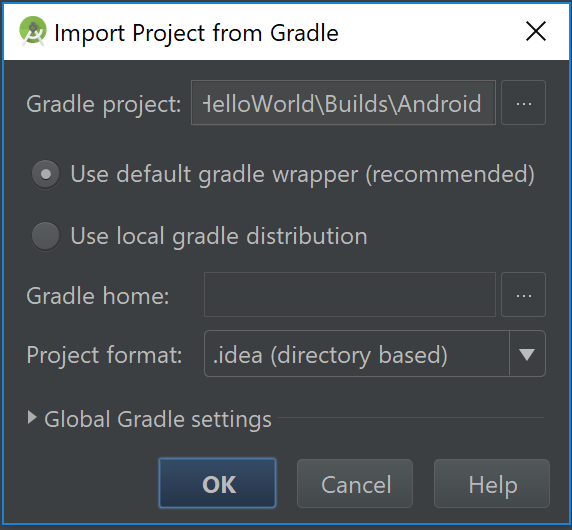Close the Import Project from Gradle dialog
Viewport: 572px width, 530px height.
(x=536, y=31)
